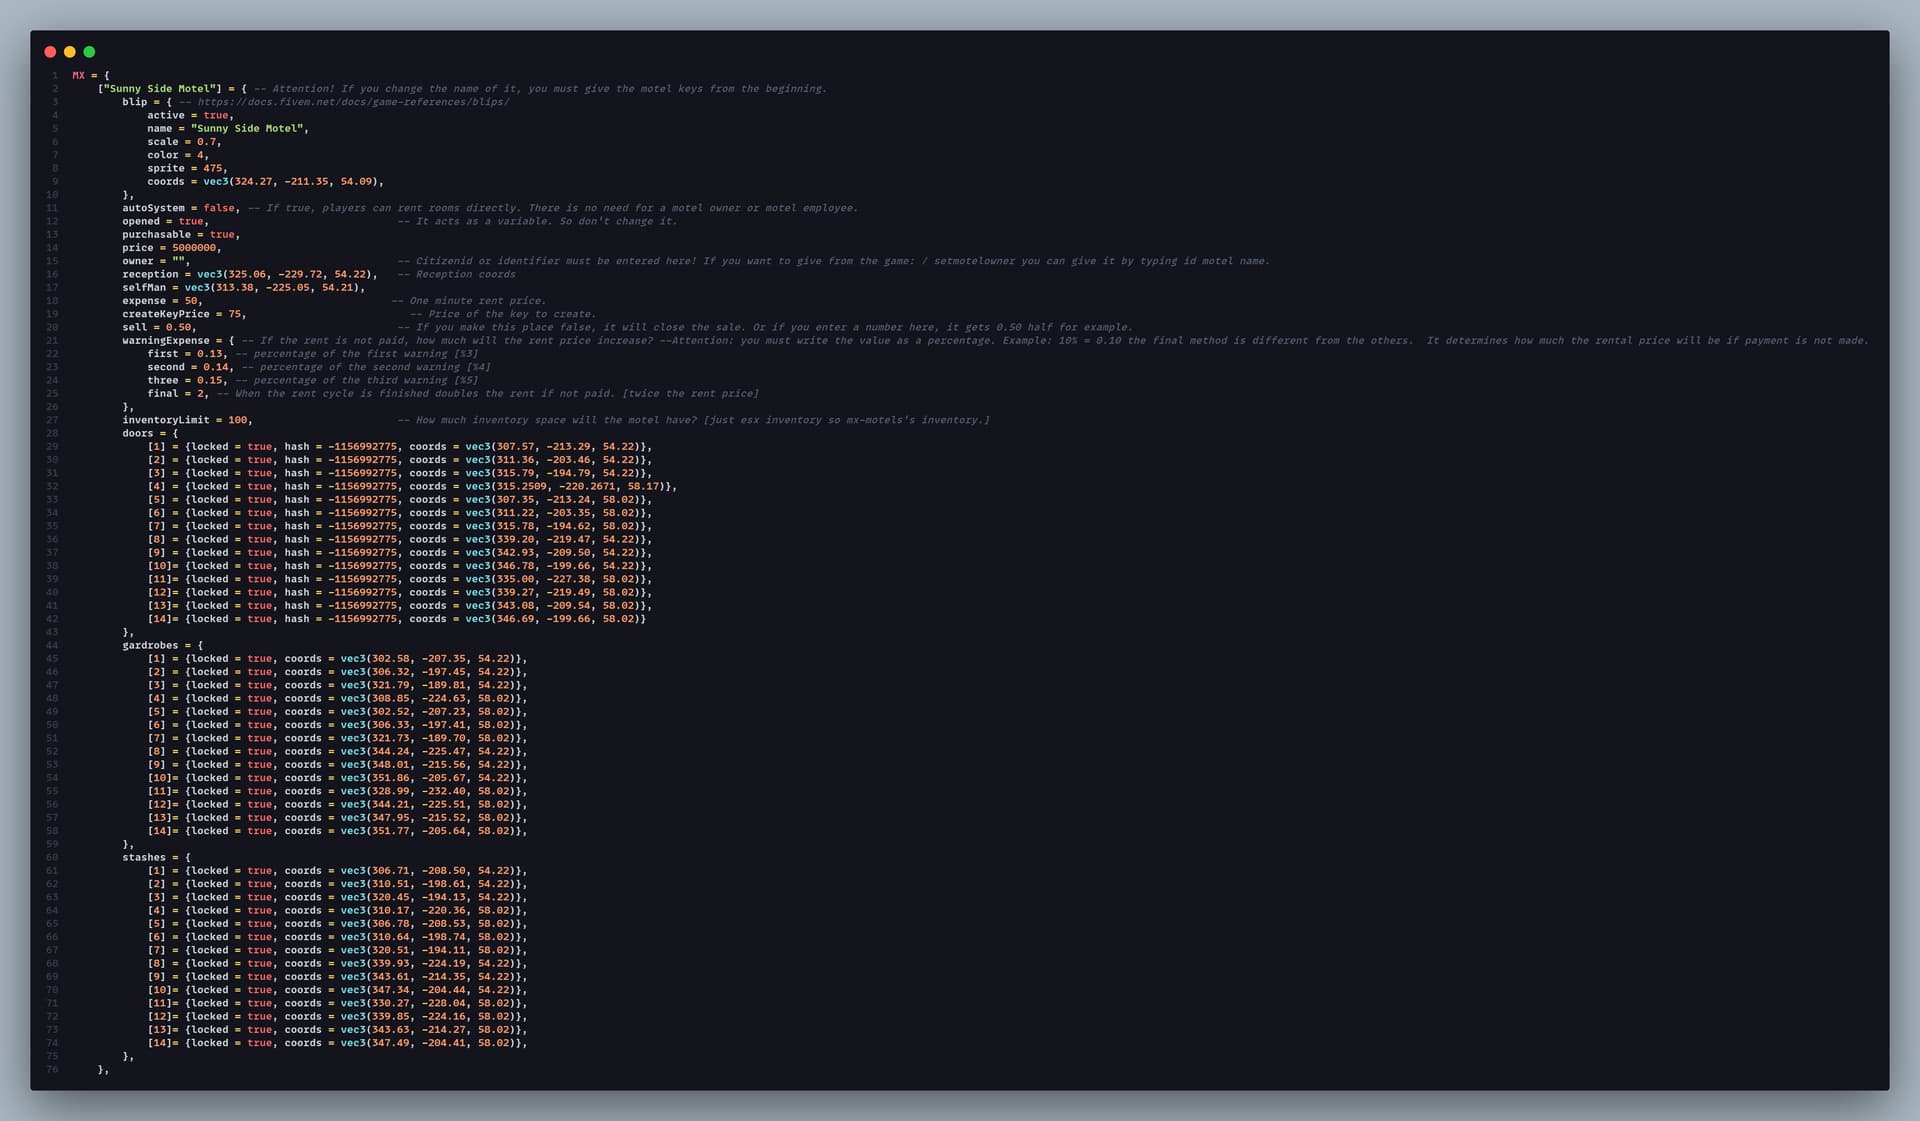Click the selfMan vec3 coordinates
1920x1121 pixels.
(272, 287)
